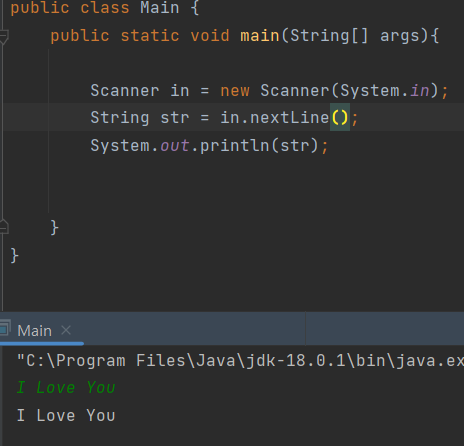
Task: Click 'public class Main {' declaration
Action: click(105, 7)
